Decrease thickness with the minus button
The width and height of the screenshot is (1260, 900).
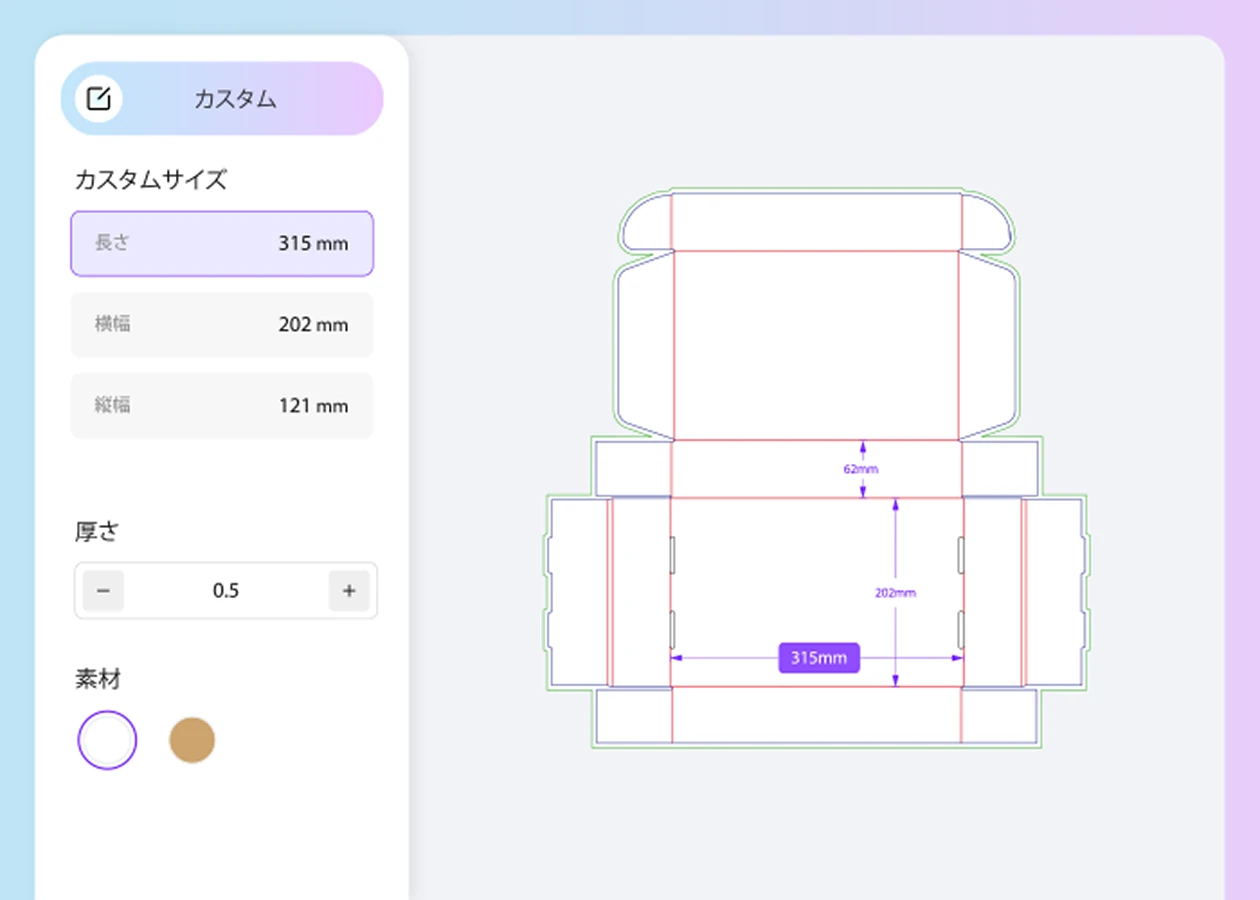(103, 591)
